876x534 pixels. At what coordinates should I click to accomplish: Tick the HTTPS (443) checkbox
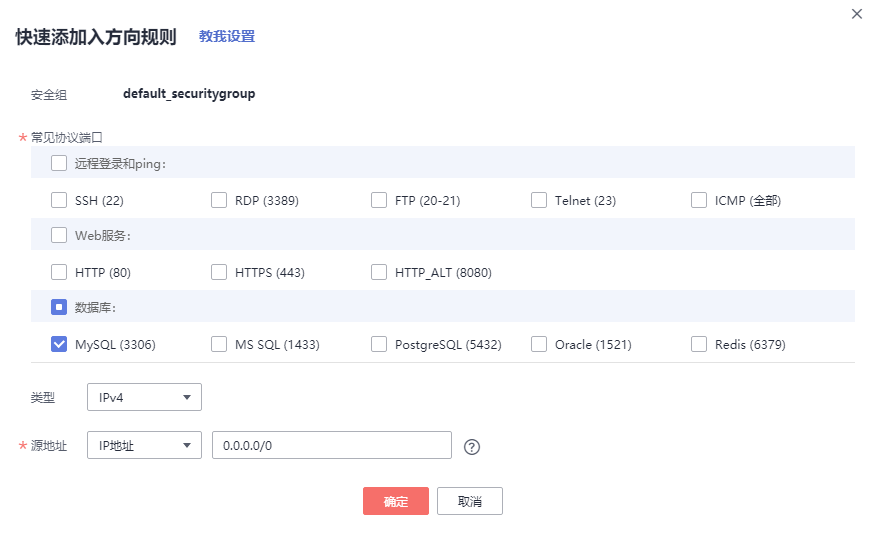(219, 272)
